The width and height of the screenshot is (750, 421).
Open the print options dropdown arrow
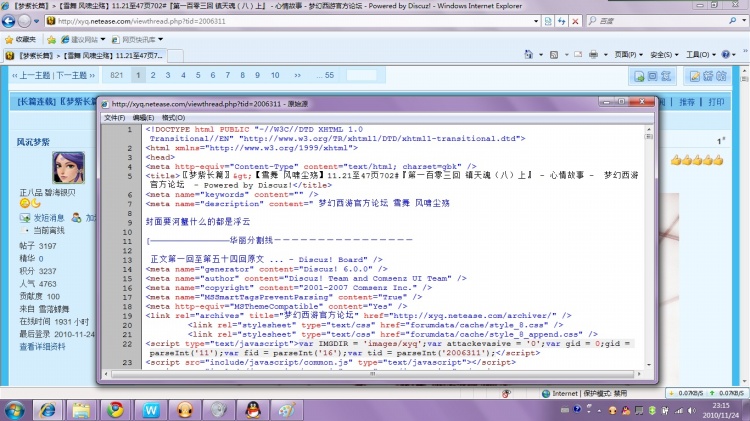[x=606, y=55]
